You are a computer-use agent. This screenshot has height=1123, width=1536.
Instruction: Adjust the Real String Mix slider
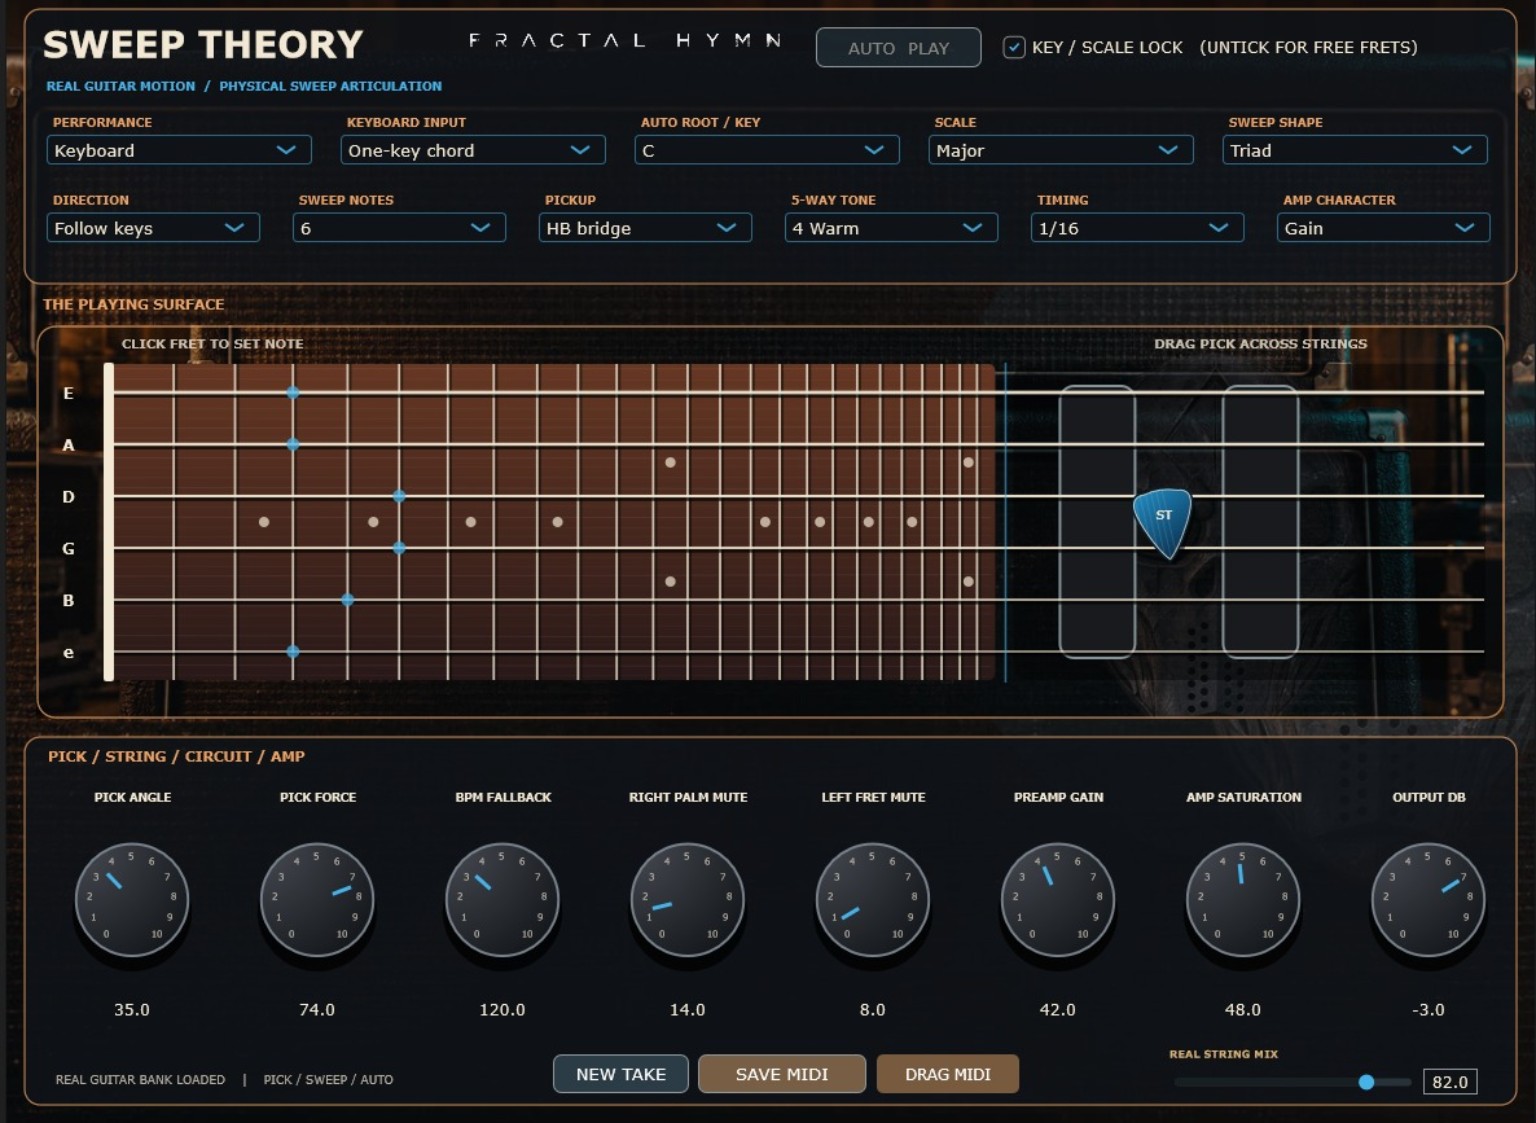1292,1082
